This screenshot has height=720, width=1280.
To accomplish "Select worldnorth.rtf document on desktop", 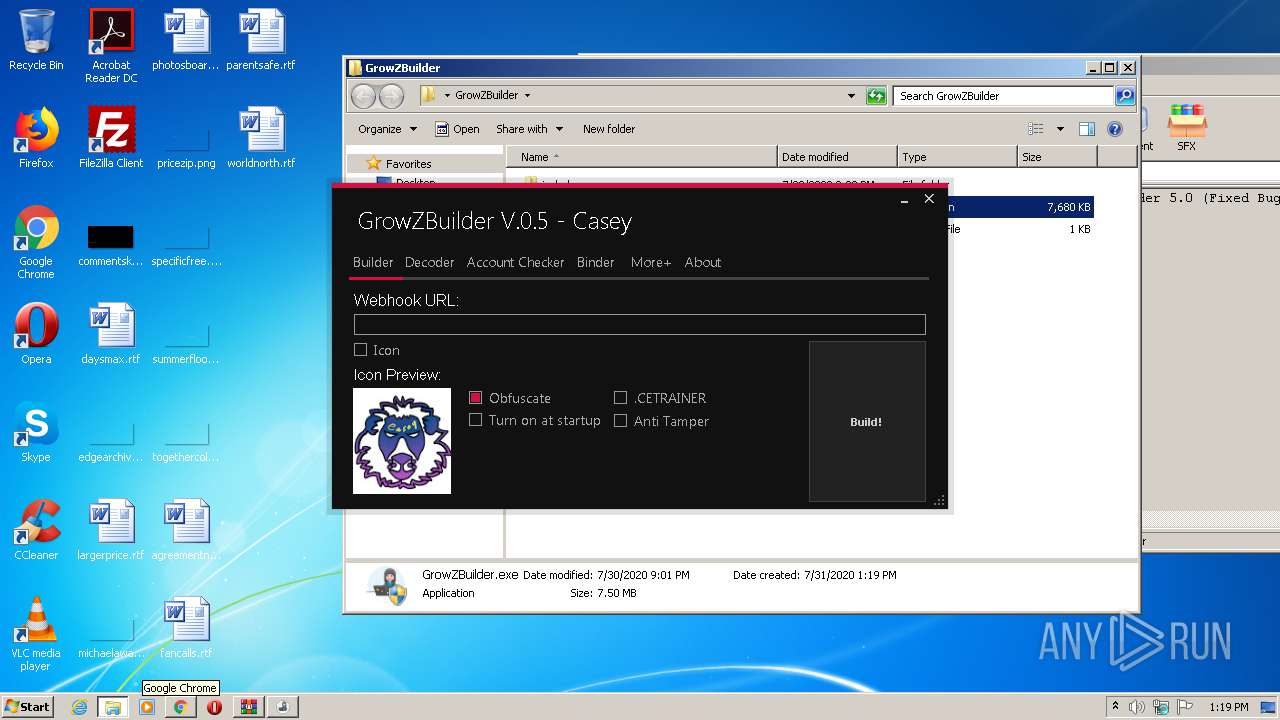I will (261, 138).
